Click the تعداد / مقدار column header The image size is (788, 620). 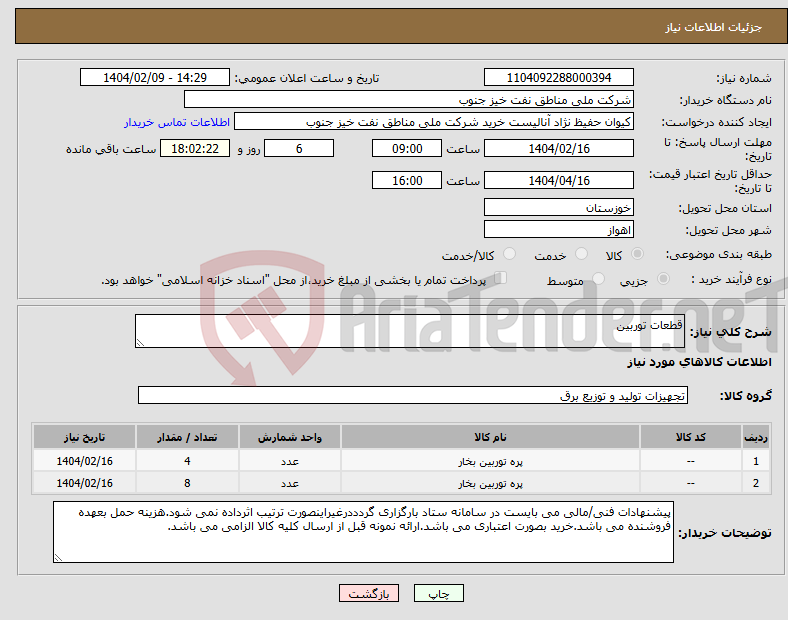point(187,437)
